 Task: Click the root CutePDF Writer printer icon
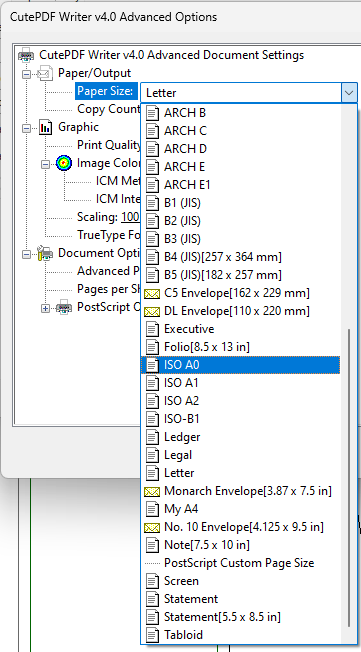click(26, 55)
